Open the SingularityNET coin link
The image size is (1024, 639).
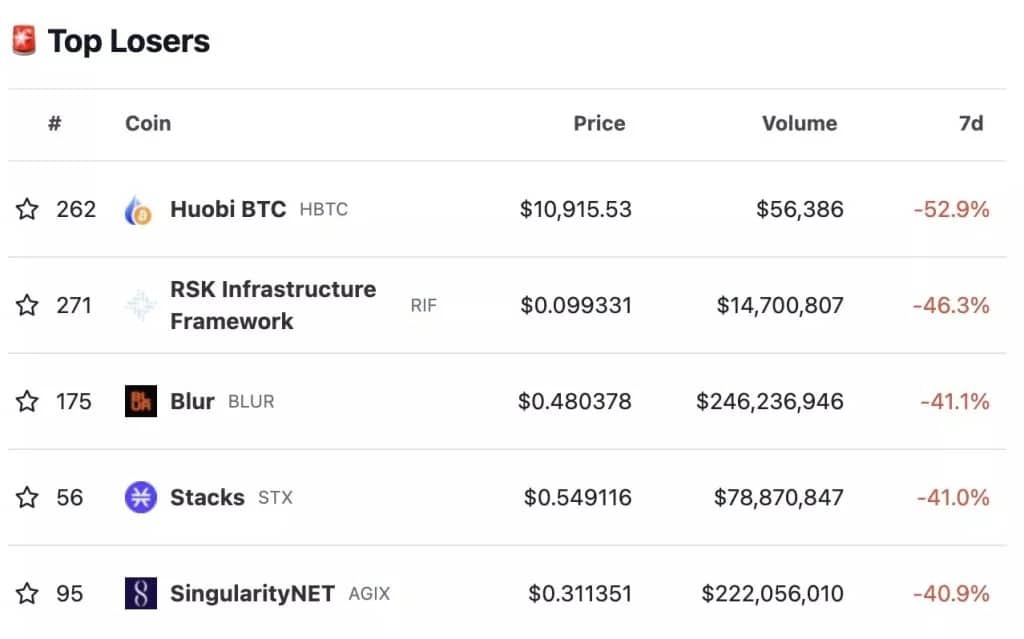pyautogui.click(x=252, y=593)
